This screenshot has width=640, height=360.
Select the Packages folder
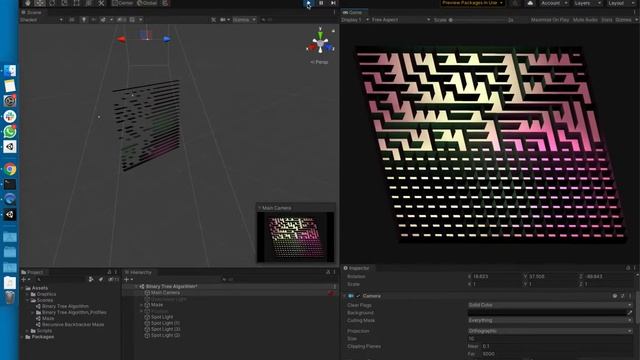42,337
